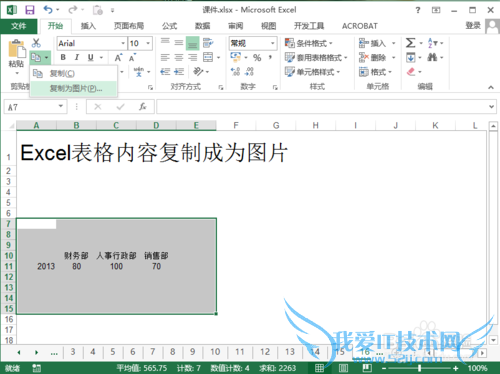Switch to Page Layout view icon
Screen dimensions: 500x374
click(x=343, y=368)
